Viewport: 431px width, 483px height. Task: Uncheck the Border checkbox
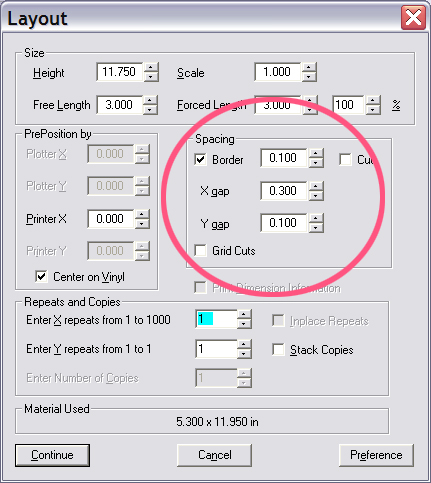[x=200, y=159]
